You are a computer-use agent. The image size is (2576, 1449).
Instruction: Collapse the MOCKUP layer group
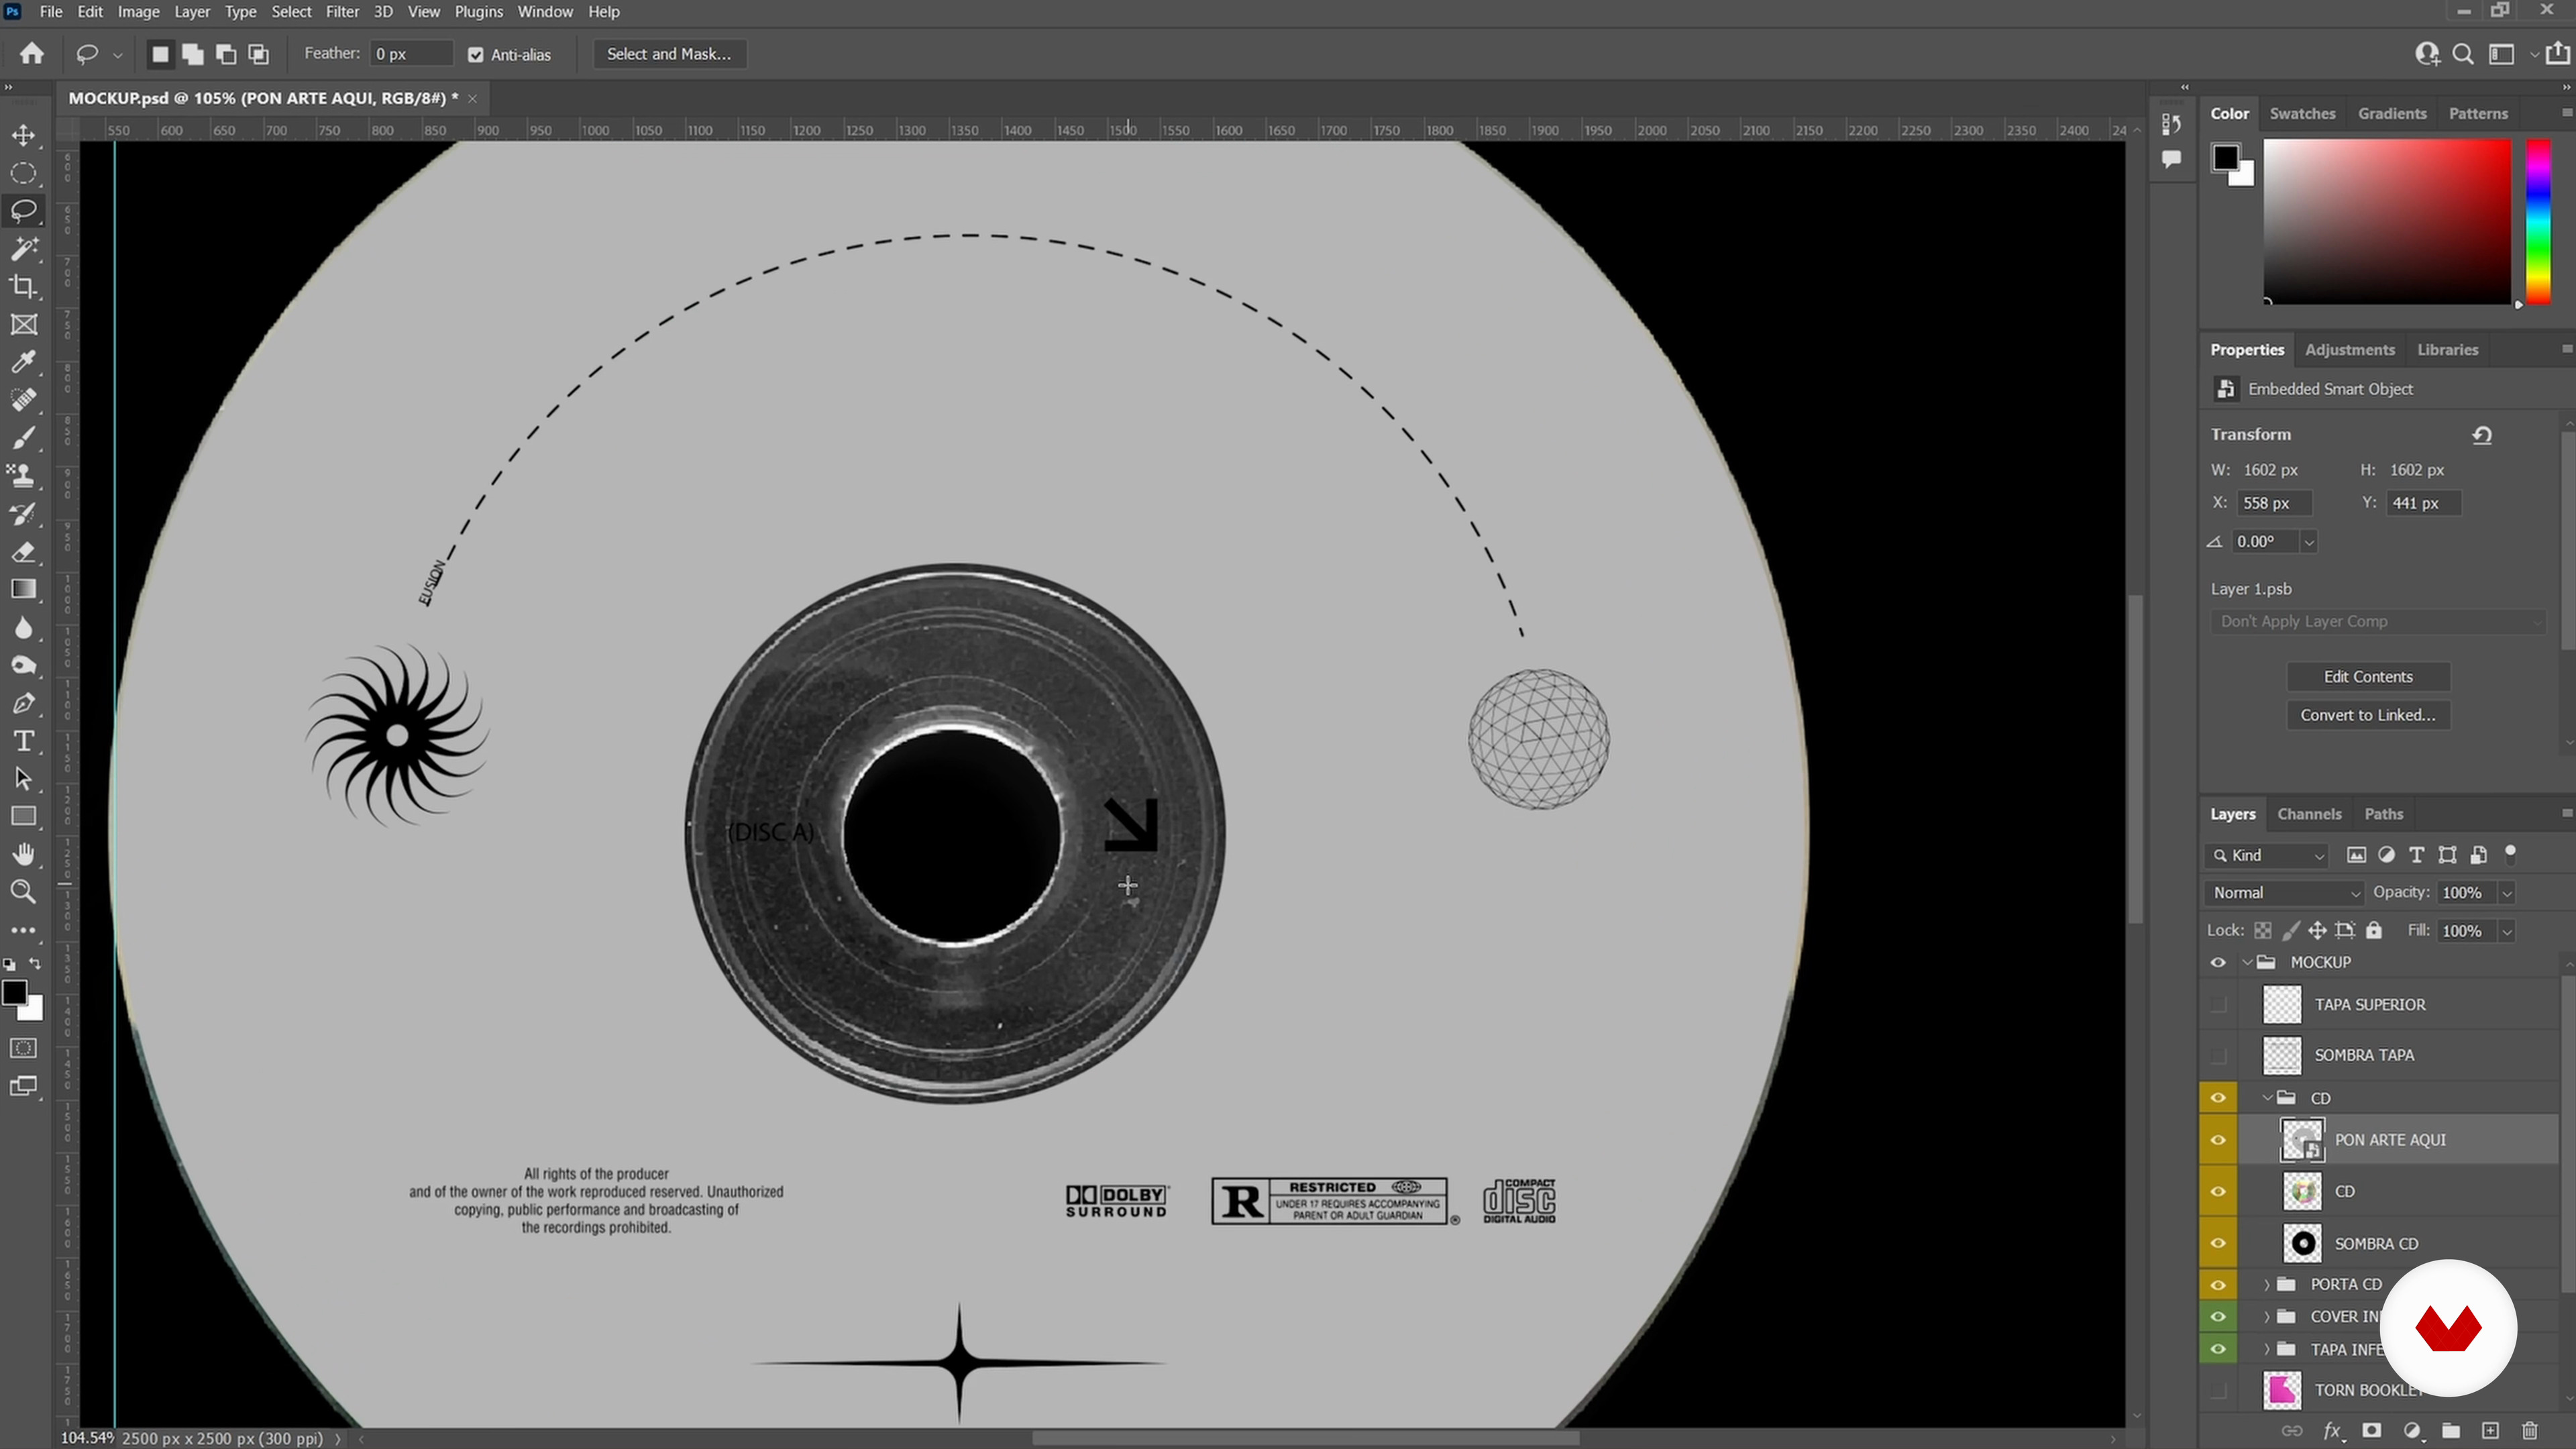(x=2247, y=962)
